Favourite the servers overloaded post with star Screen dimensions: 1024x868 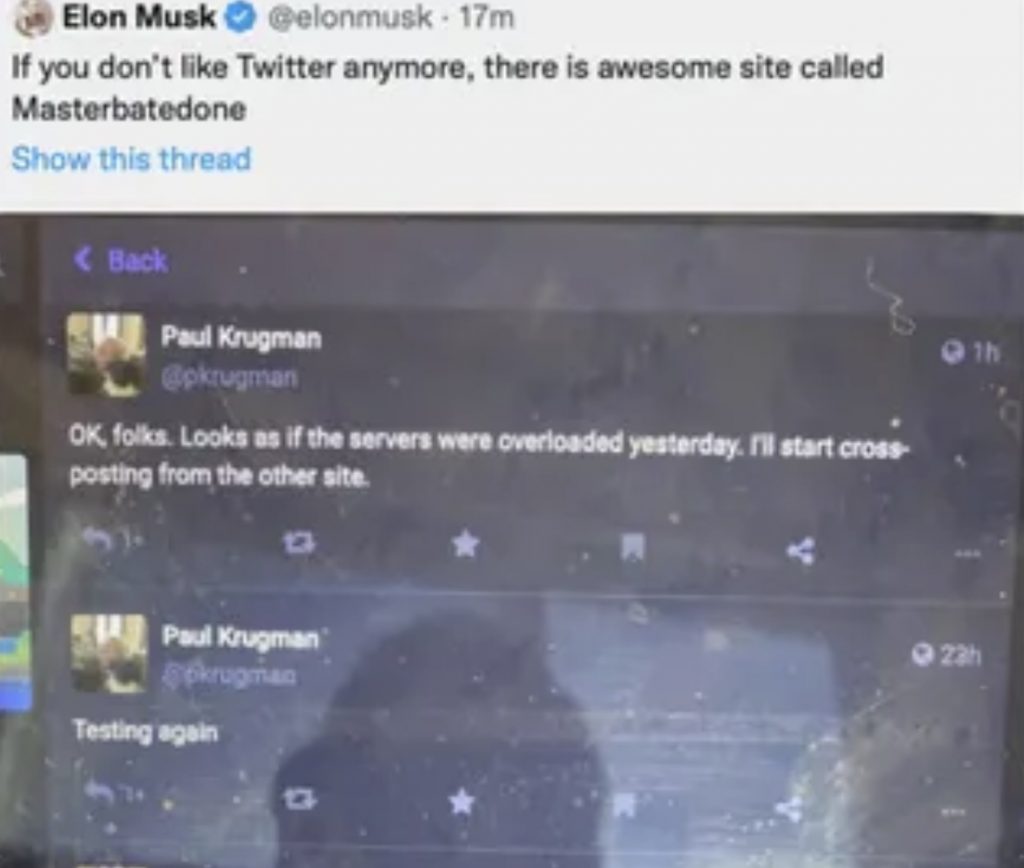(x=466, y=543)
